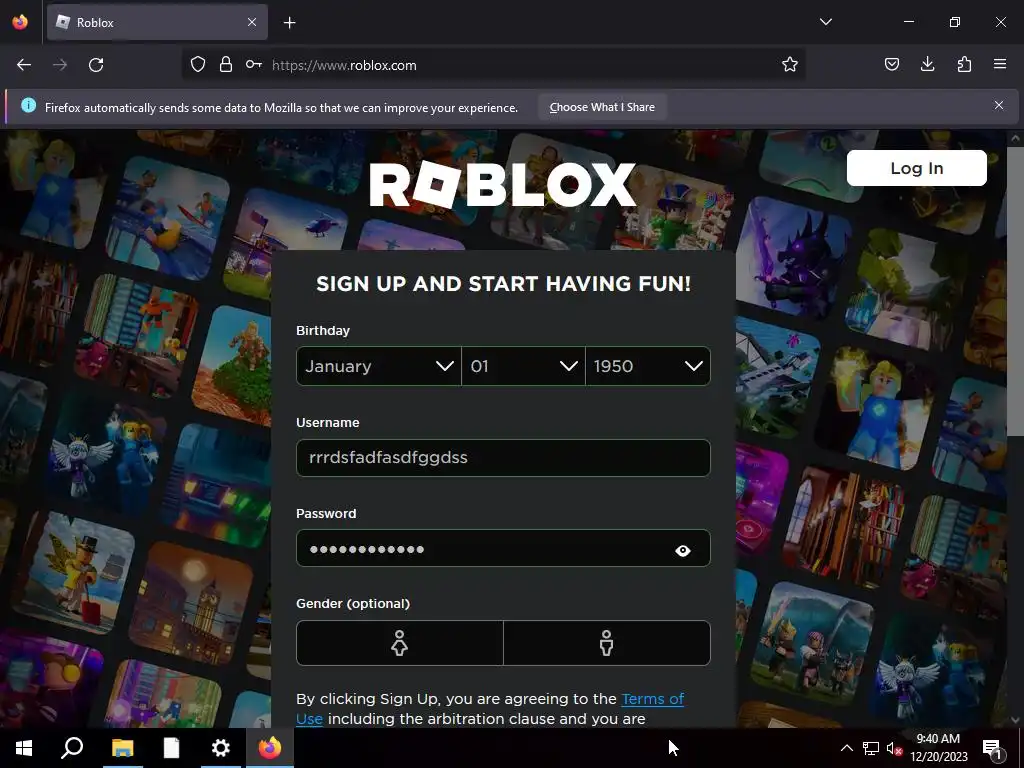
Task: Bookmark this page with the star icon
Action: click(x=790, y=65)
